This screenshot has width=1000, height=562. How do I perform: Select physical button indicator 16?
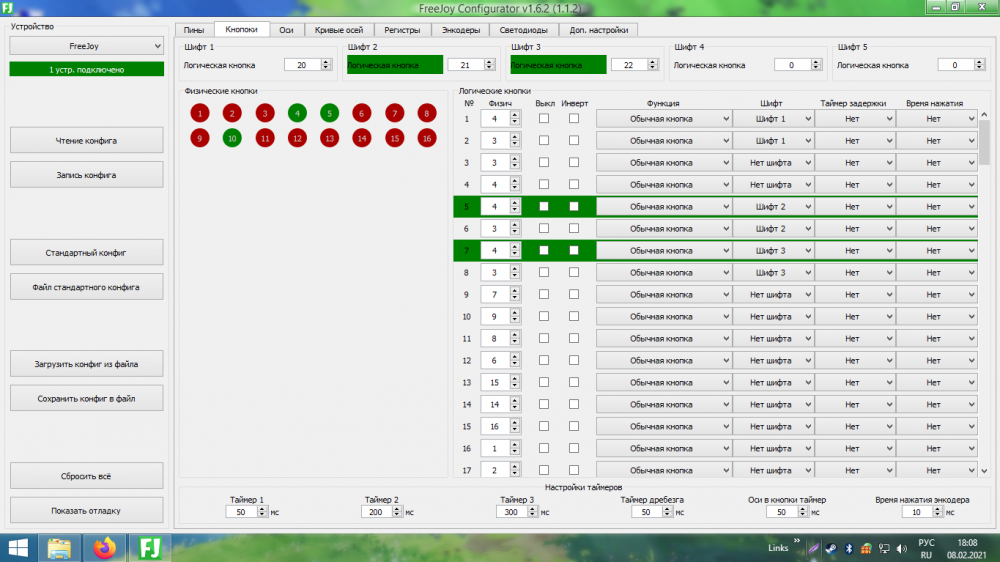click(427, 138)
